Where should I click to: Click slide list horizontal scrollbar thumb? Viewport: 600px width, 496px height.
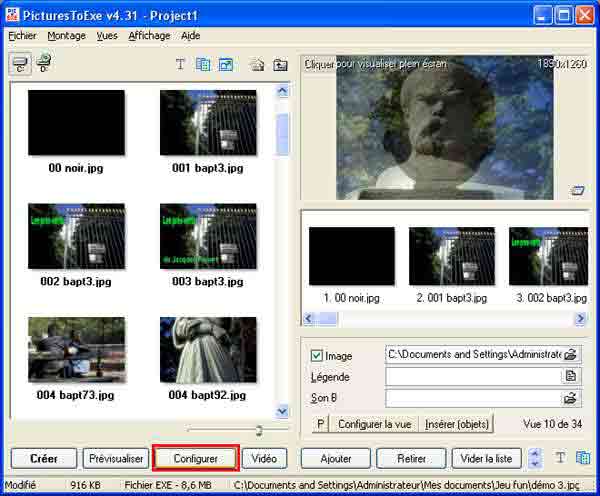tap(326, 318)
